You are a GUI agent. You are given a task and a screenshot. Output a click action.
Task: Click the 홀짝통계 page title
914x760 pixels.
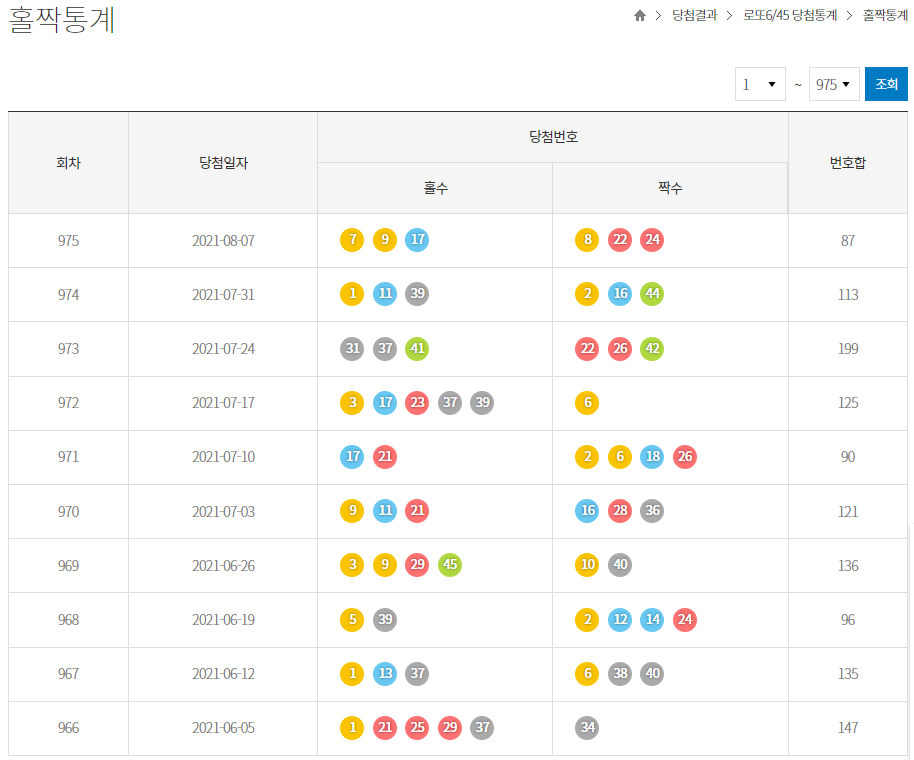point(62,20)
